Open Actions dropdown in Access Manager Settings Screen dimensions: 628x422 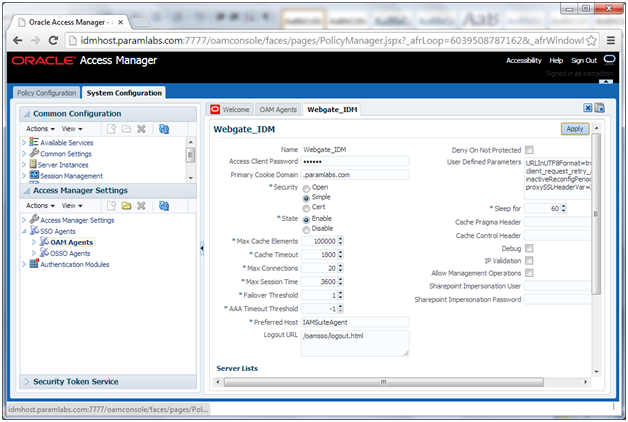point(40,206)
